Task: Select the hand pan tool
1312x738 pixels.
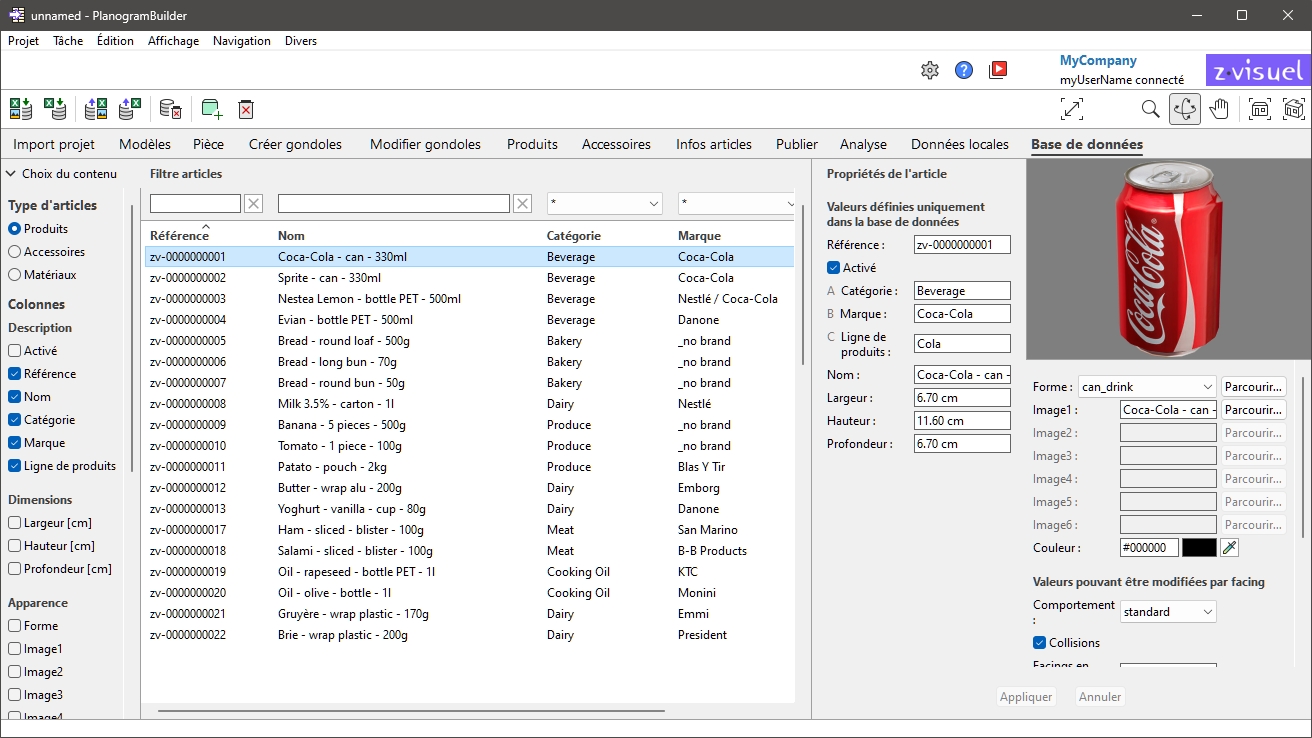Action: coord(1219,108)
